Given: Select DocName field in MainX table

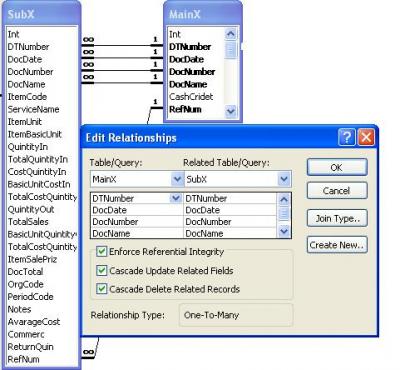Looking at the screenshot, I should [x=188, y=84].
